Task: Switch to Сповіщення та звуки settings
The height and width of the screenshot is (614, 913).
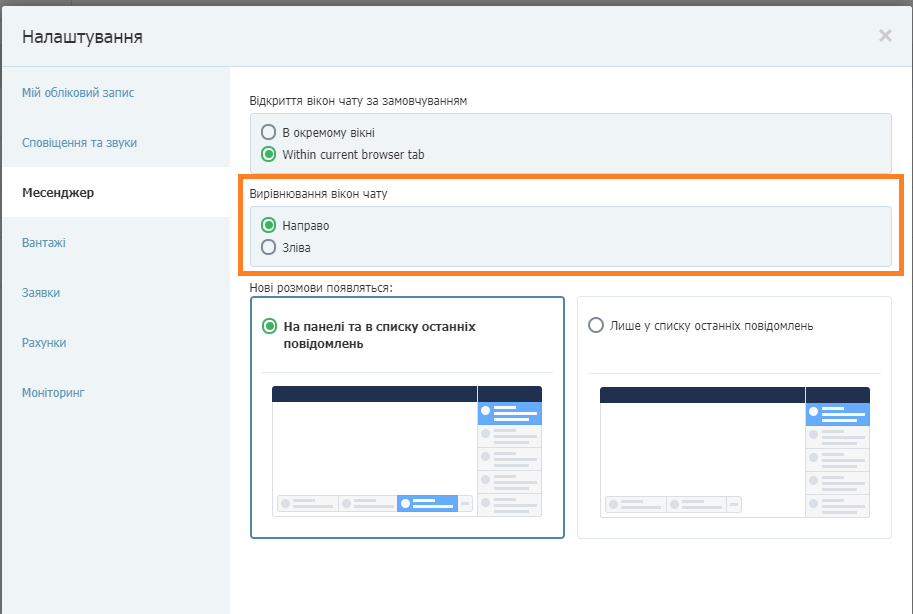Action: click(x=79, y=143)
